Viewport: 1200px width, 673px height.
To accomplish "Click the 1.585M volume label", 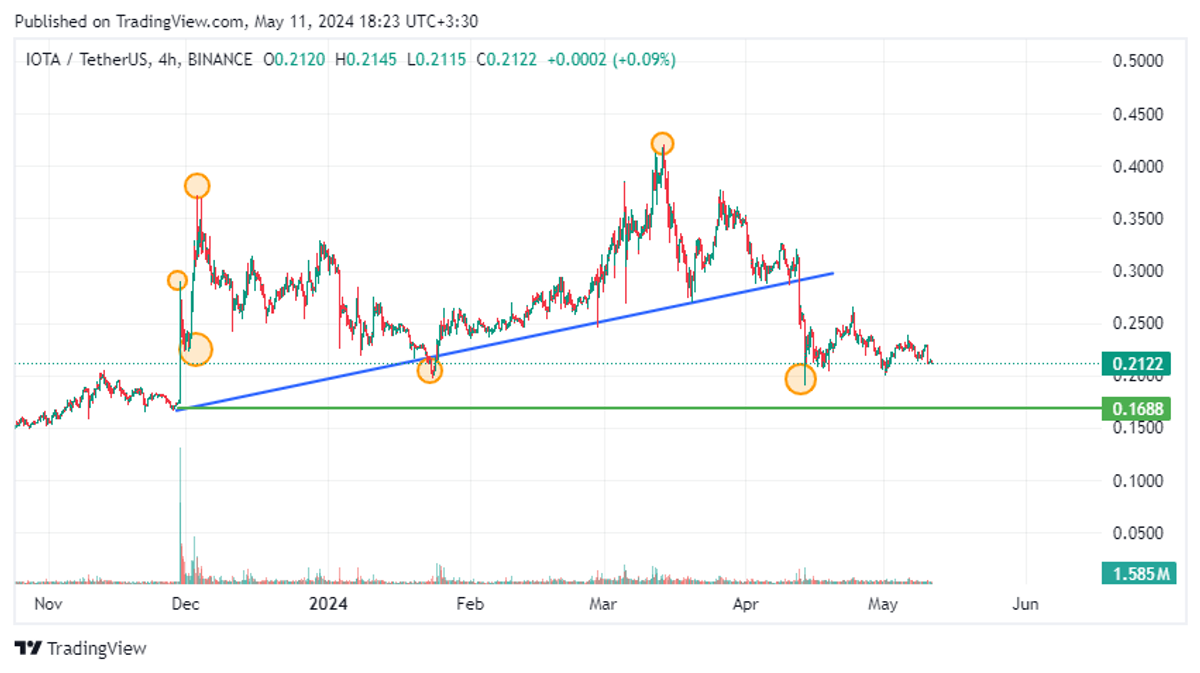I will click(x=1135, y=573).
